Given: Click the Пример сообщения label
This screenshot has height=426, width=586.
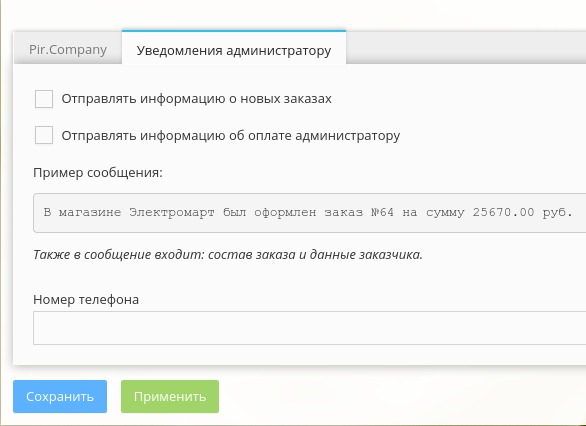Looking at the screenshot, I should 98,173.
